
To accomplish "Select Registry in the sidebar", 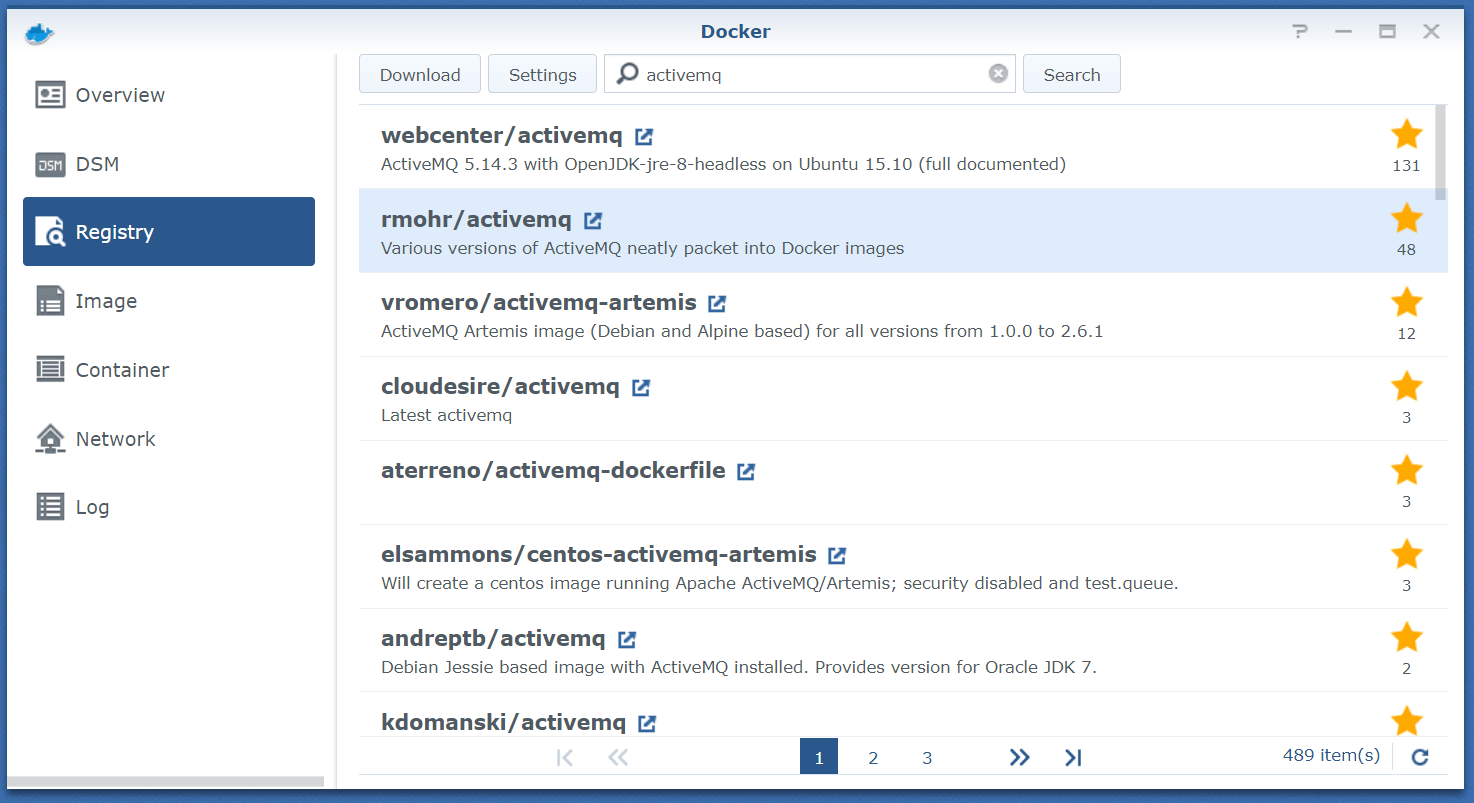I will tap(50, 231).
